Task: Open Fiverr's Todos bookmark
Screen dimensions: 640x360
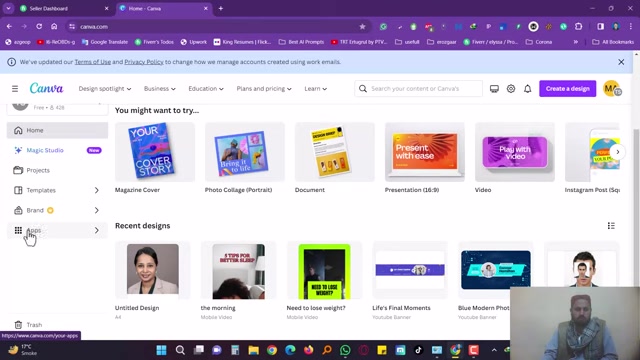Action: click(154, 42)
